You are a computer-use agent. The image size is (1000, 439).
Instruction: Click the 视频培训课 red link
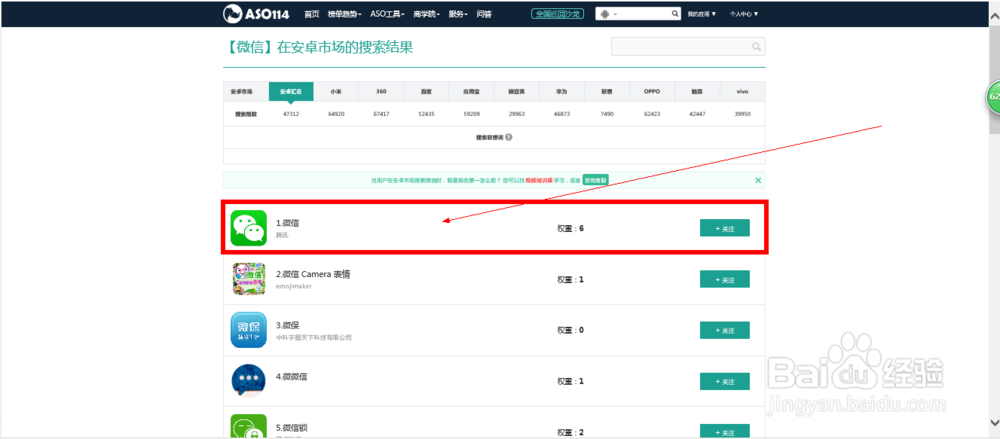tap(539, 181)
